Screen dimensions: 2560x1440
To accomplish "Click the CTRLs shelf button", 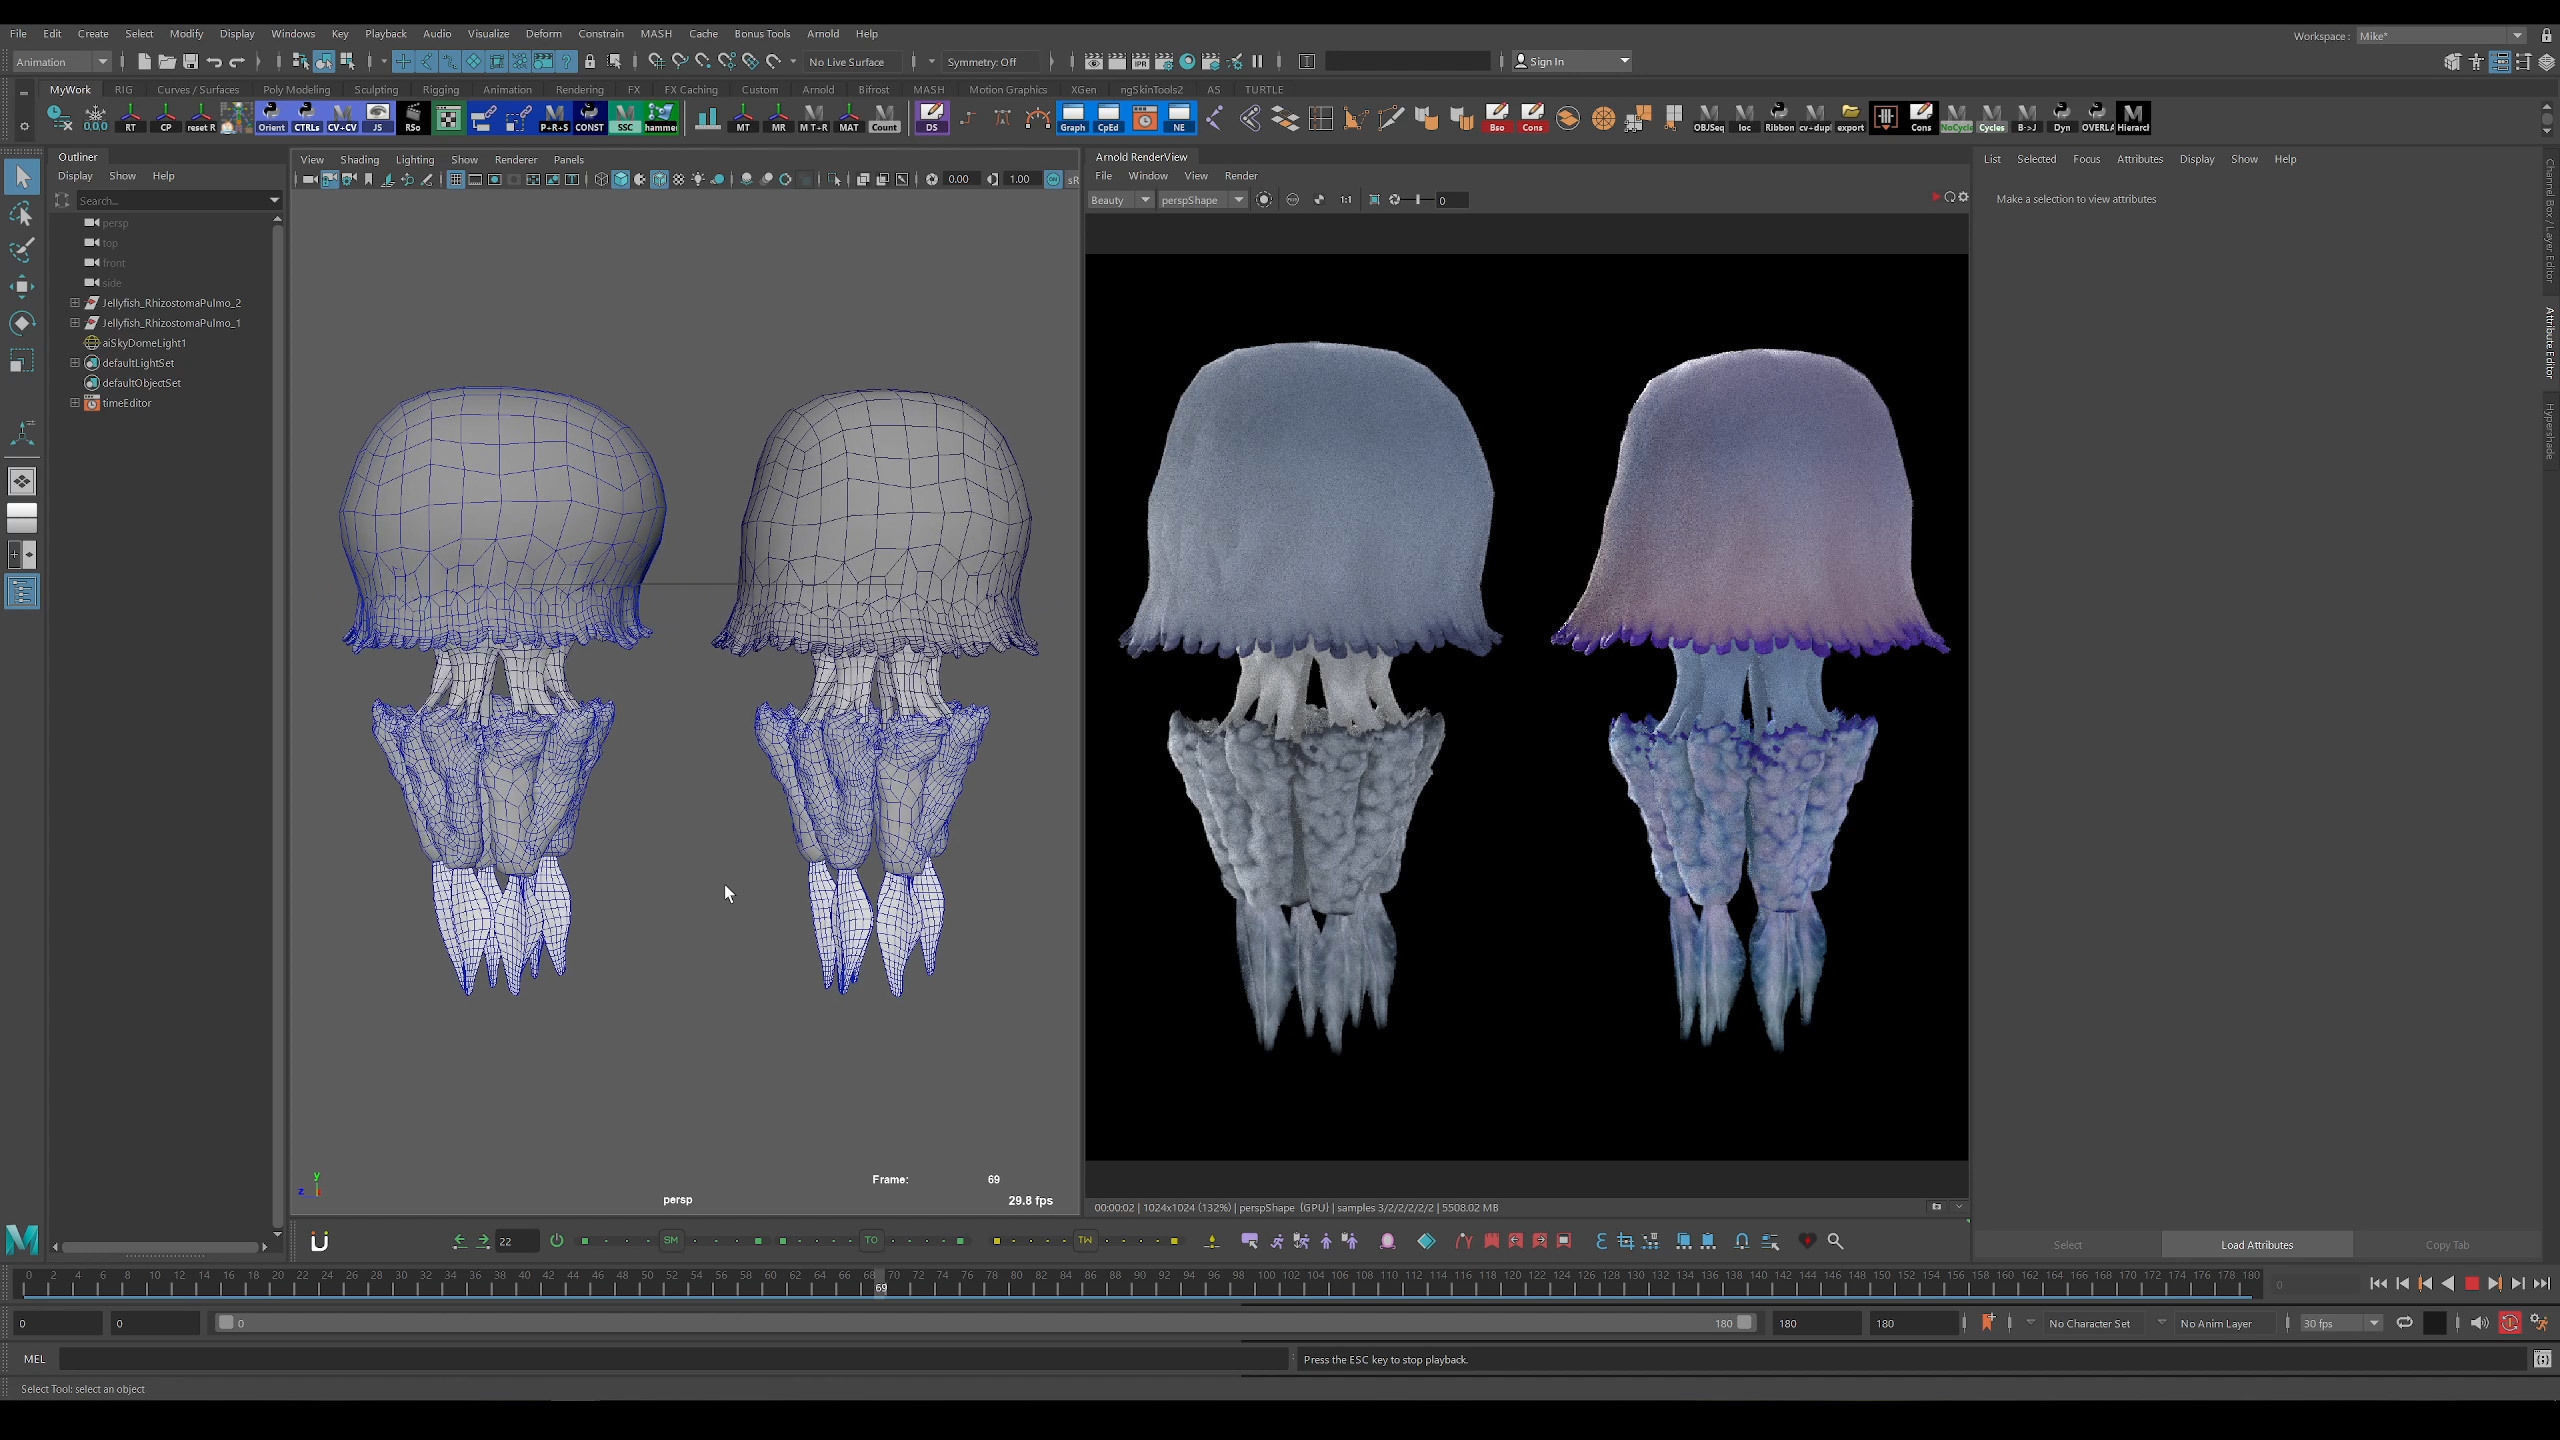I will point(307,118).
